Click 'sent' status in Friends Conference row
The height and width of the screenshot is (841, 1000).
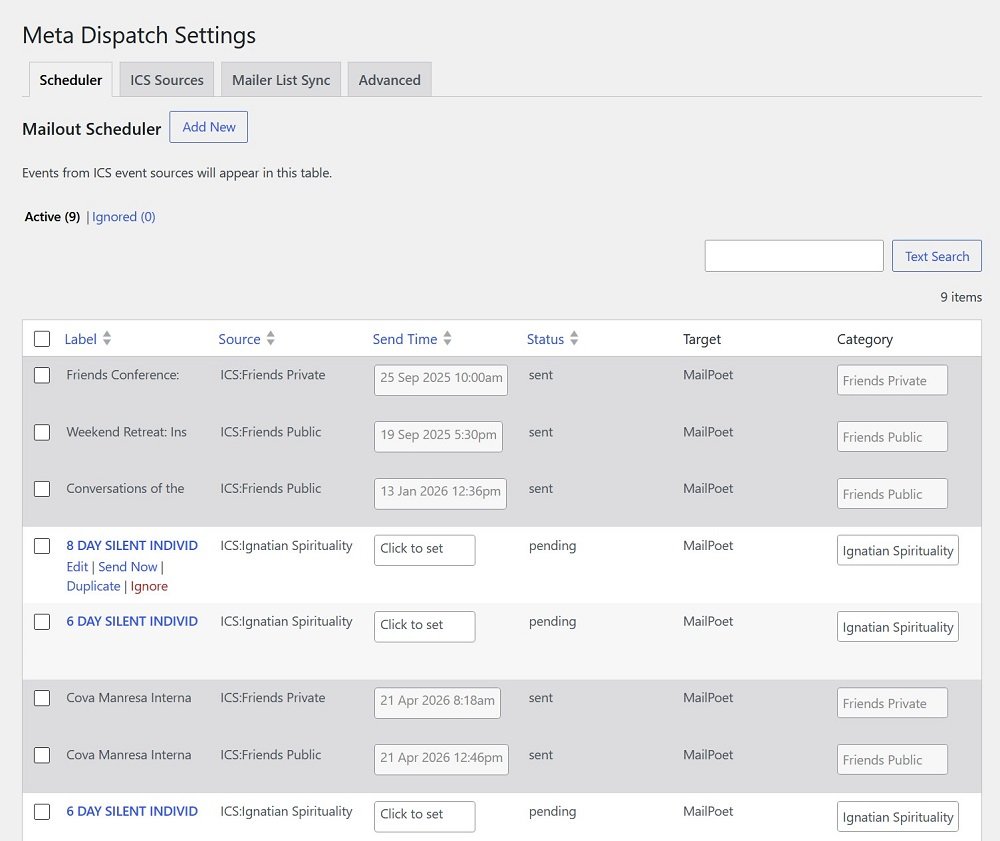541,375
